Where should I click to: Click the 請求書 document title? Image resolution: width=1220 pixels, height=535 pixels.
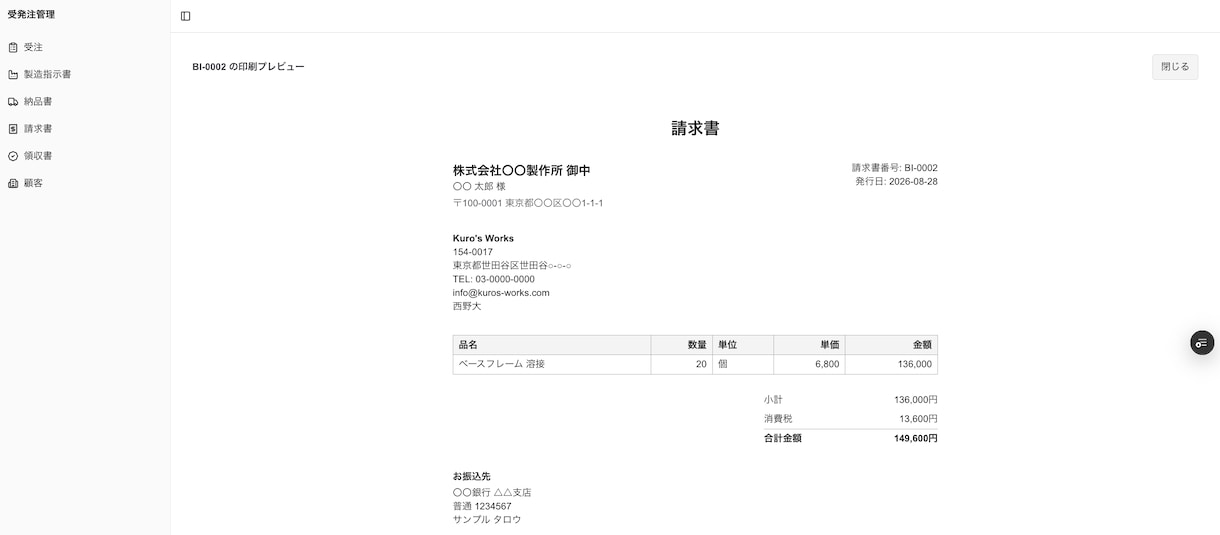695,128
